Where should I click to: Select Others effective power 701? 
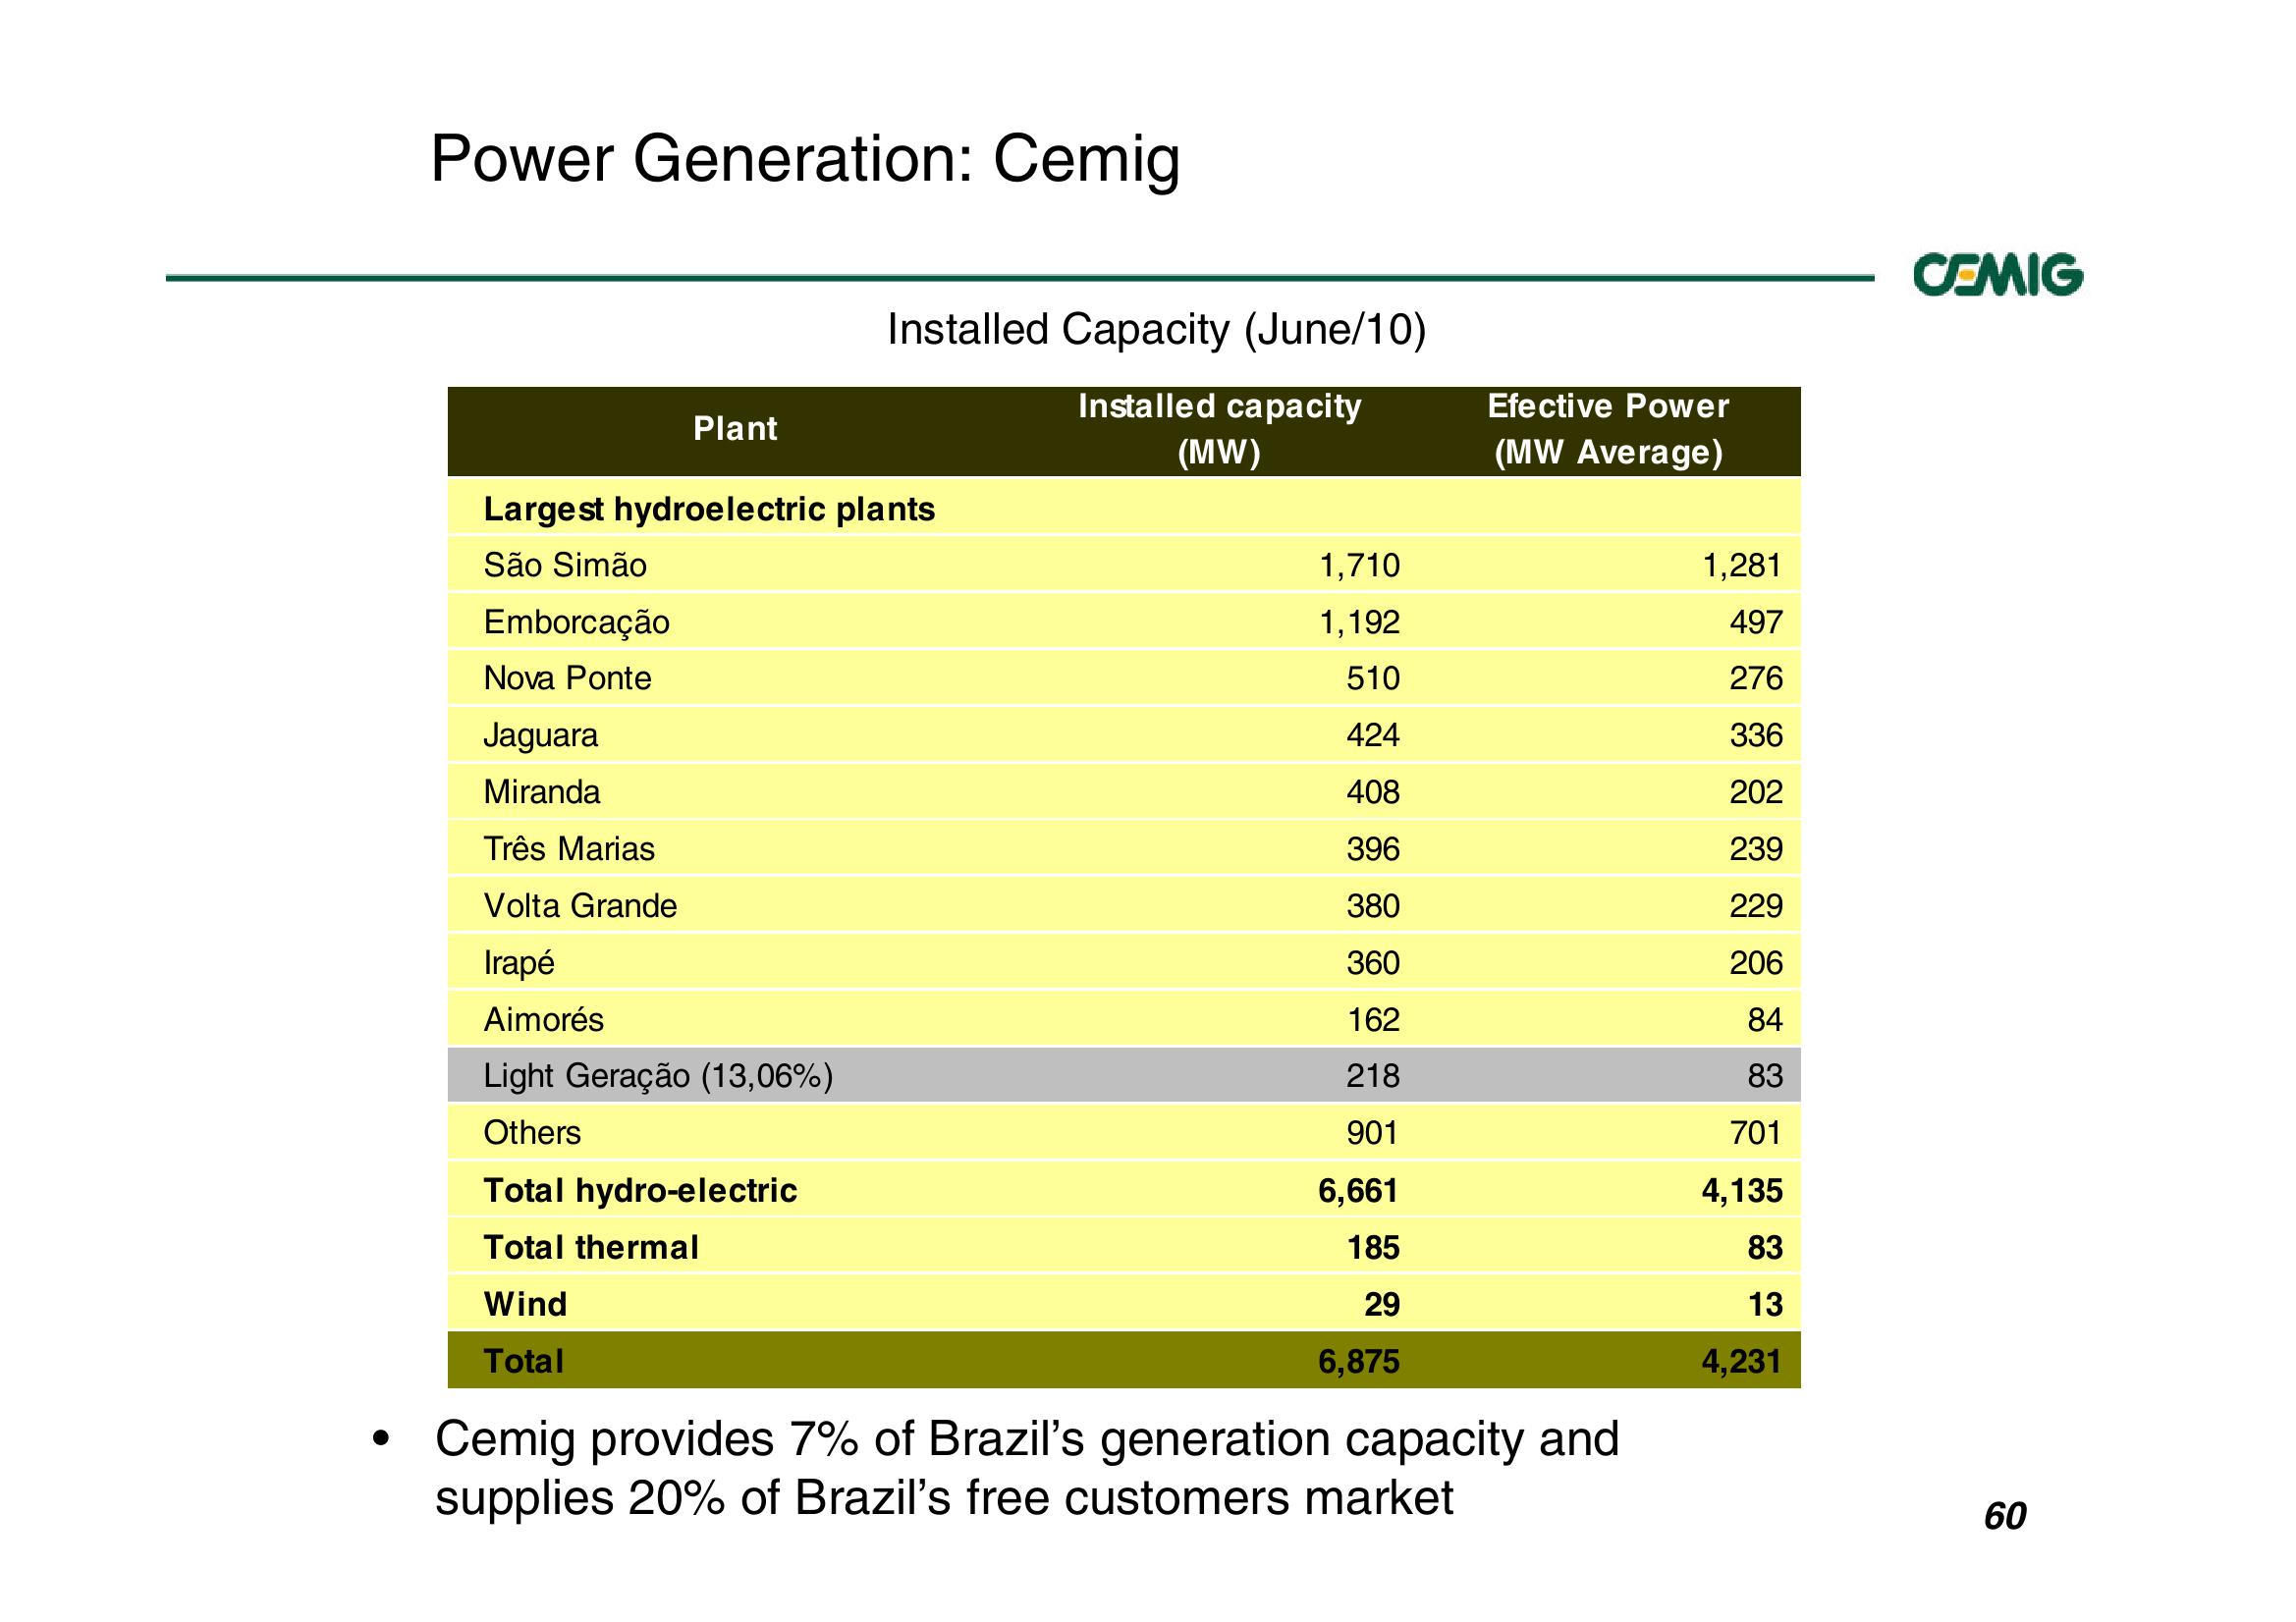pos(1756,1134)
